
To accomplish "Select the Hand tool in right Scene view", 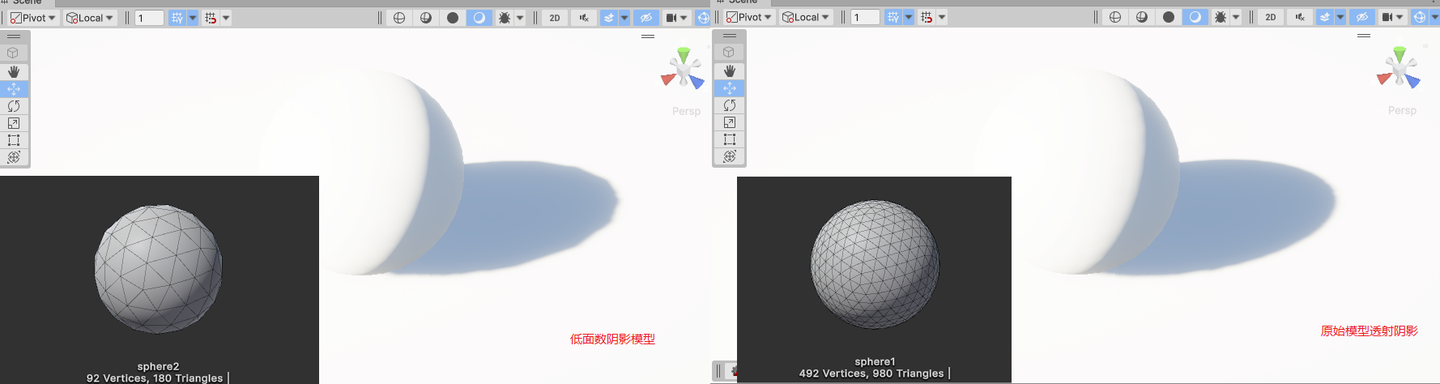I will coord(729,71).
